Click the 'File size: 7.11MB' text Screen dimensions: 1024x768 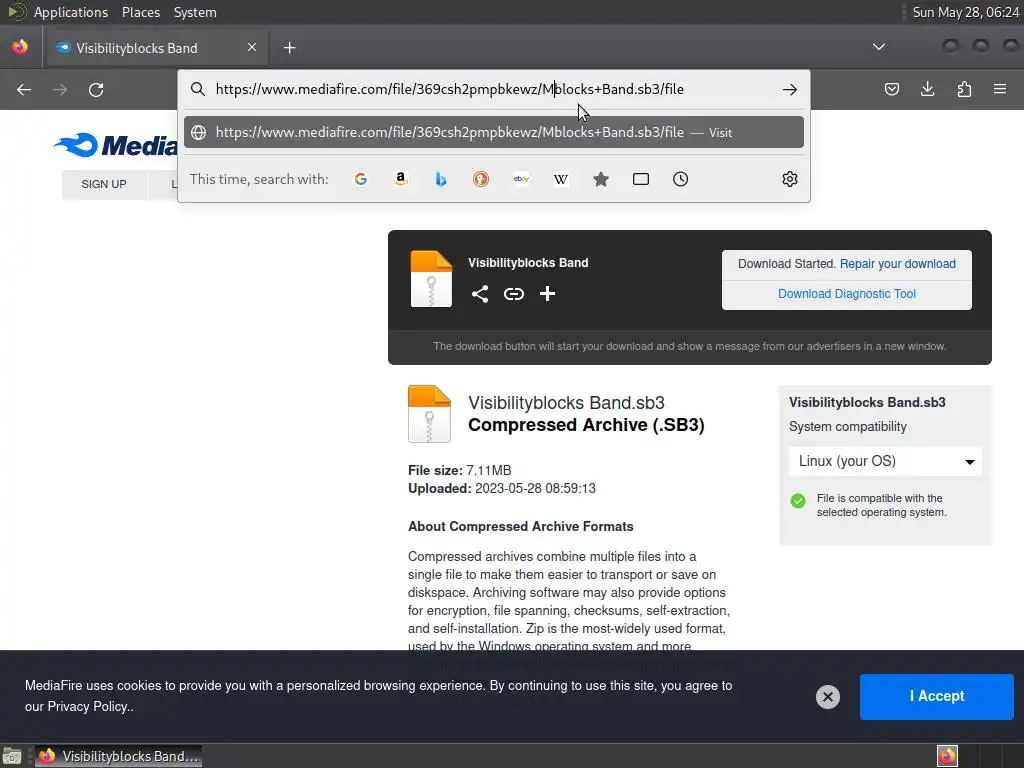point(460,470)
